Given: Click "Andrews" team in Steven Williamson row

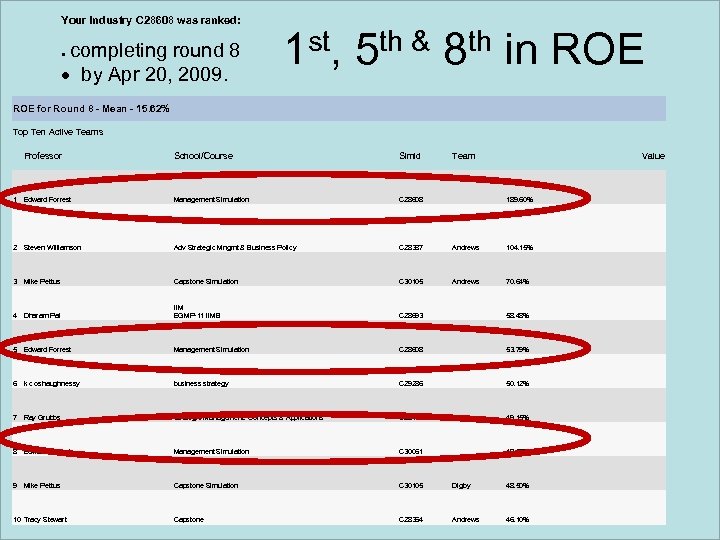Looking at the screenshot, I should 465,248.
